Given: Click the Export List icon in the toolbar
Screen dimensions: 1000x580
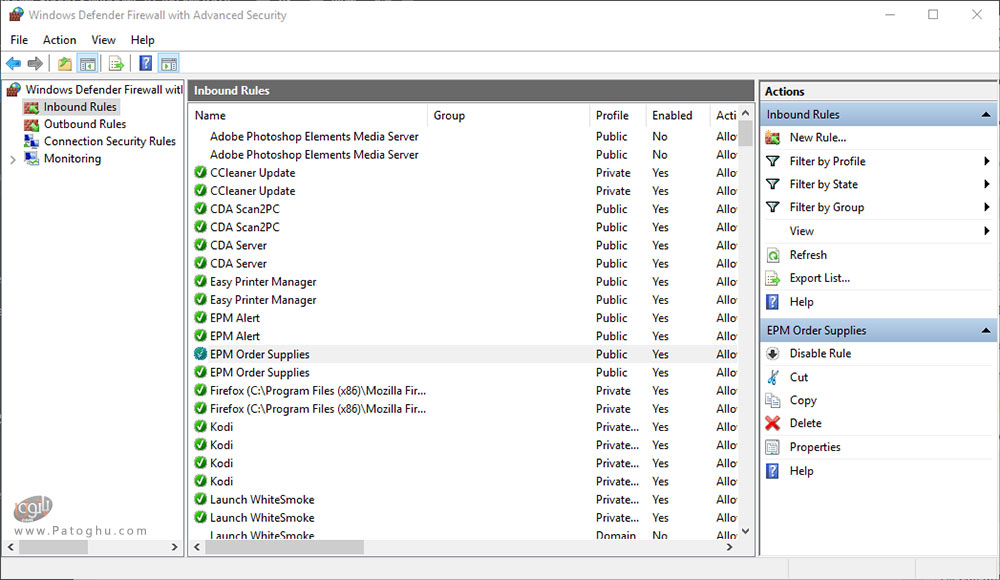Looking at the screenshot, I should click(x=116, y=63).
